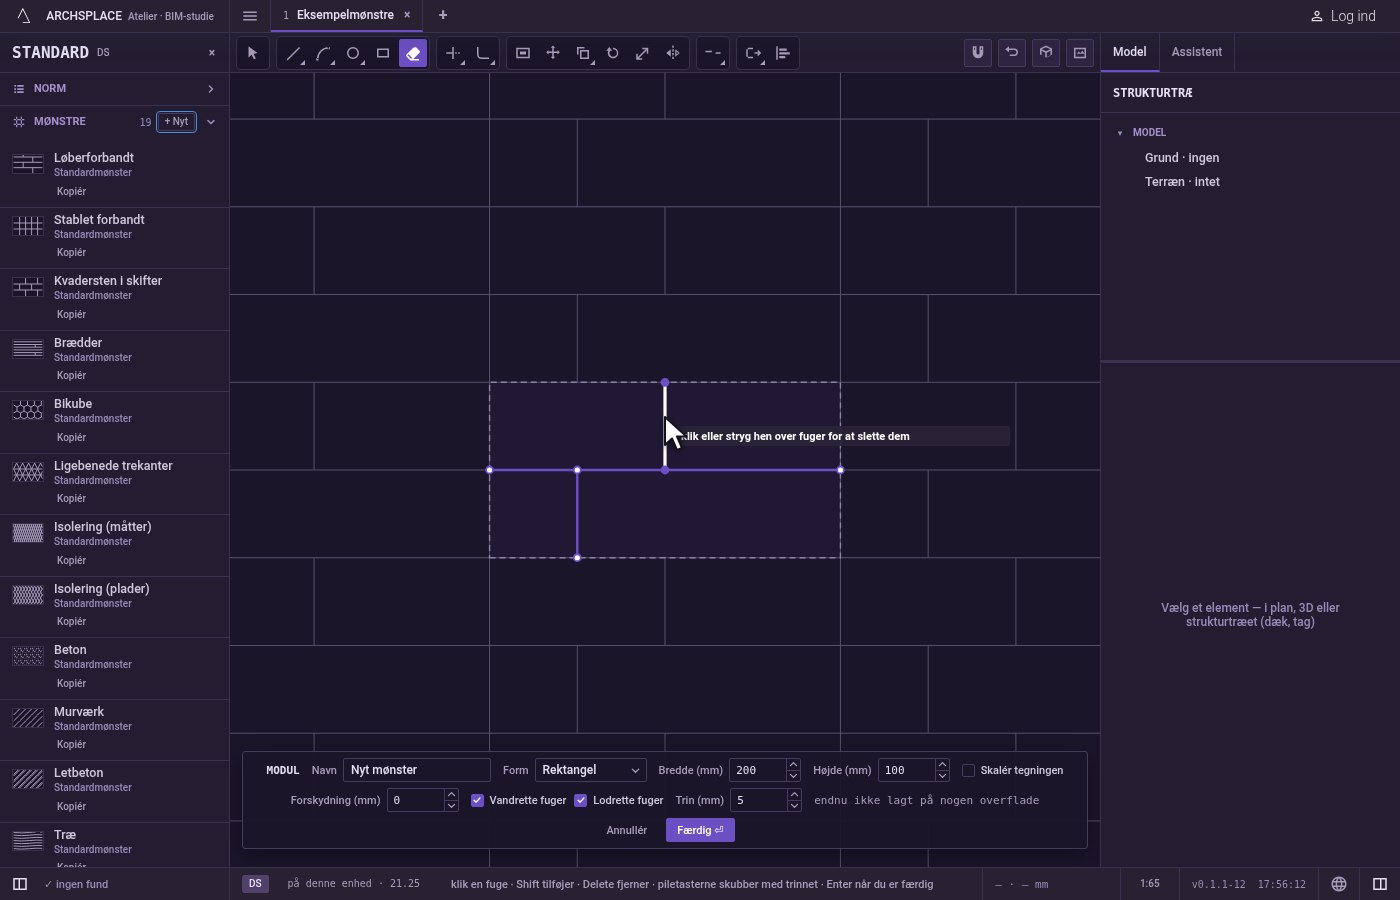The height and width of the screenshot is (900, 1400).
Task: Toggle the magnet snap icon
Action: click(x=978, y=53)
